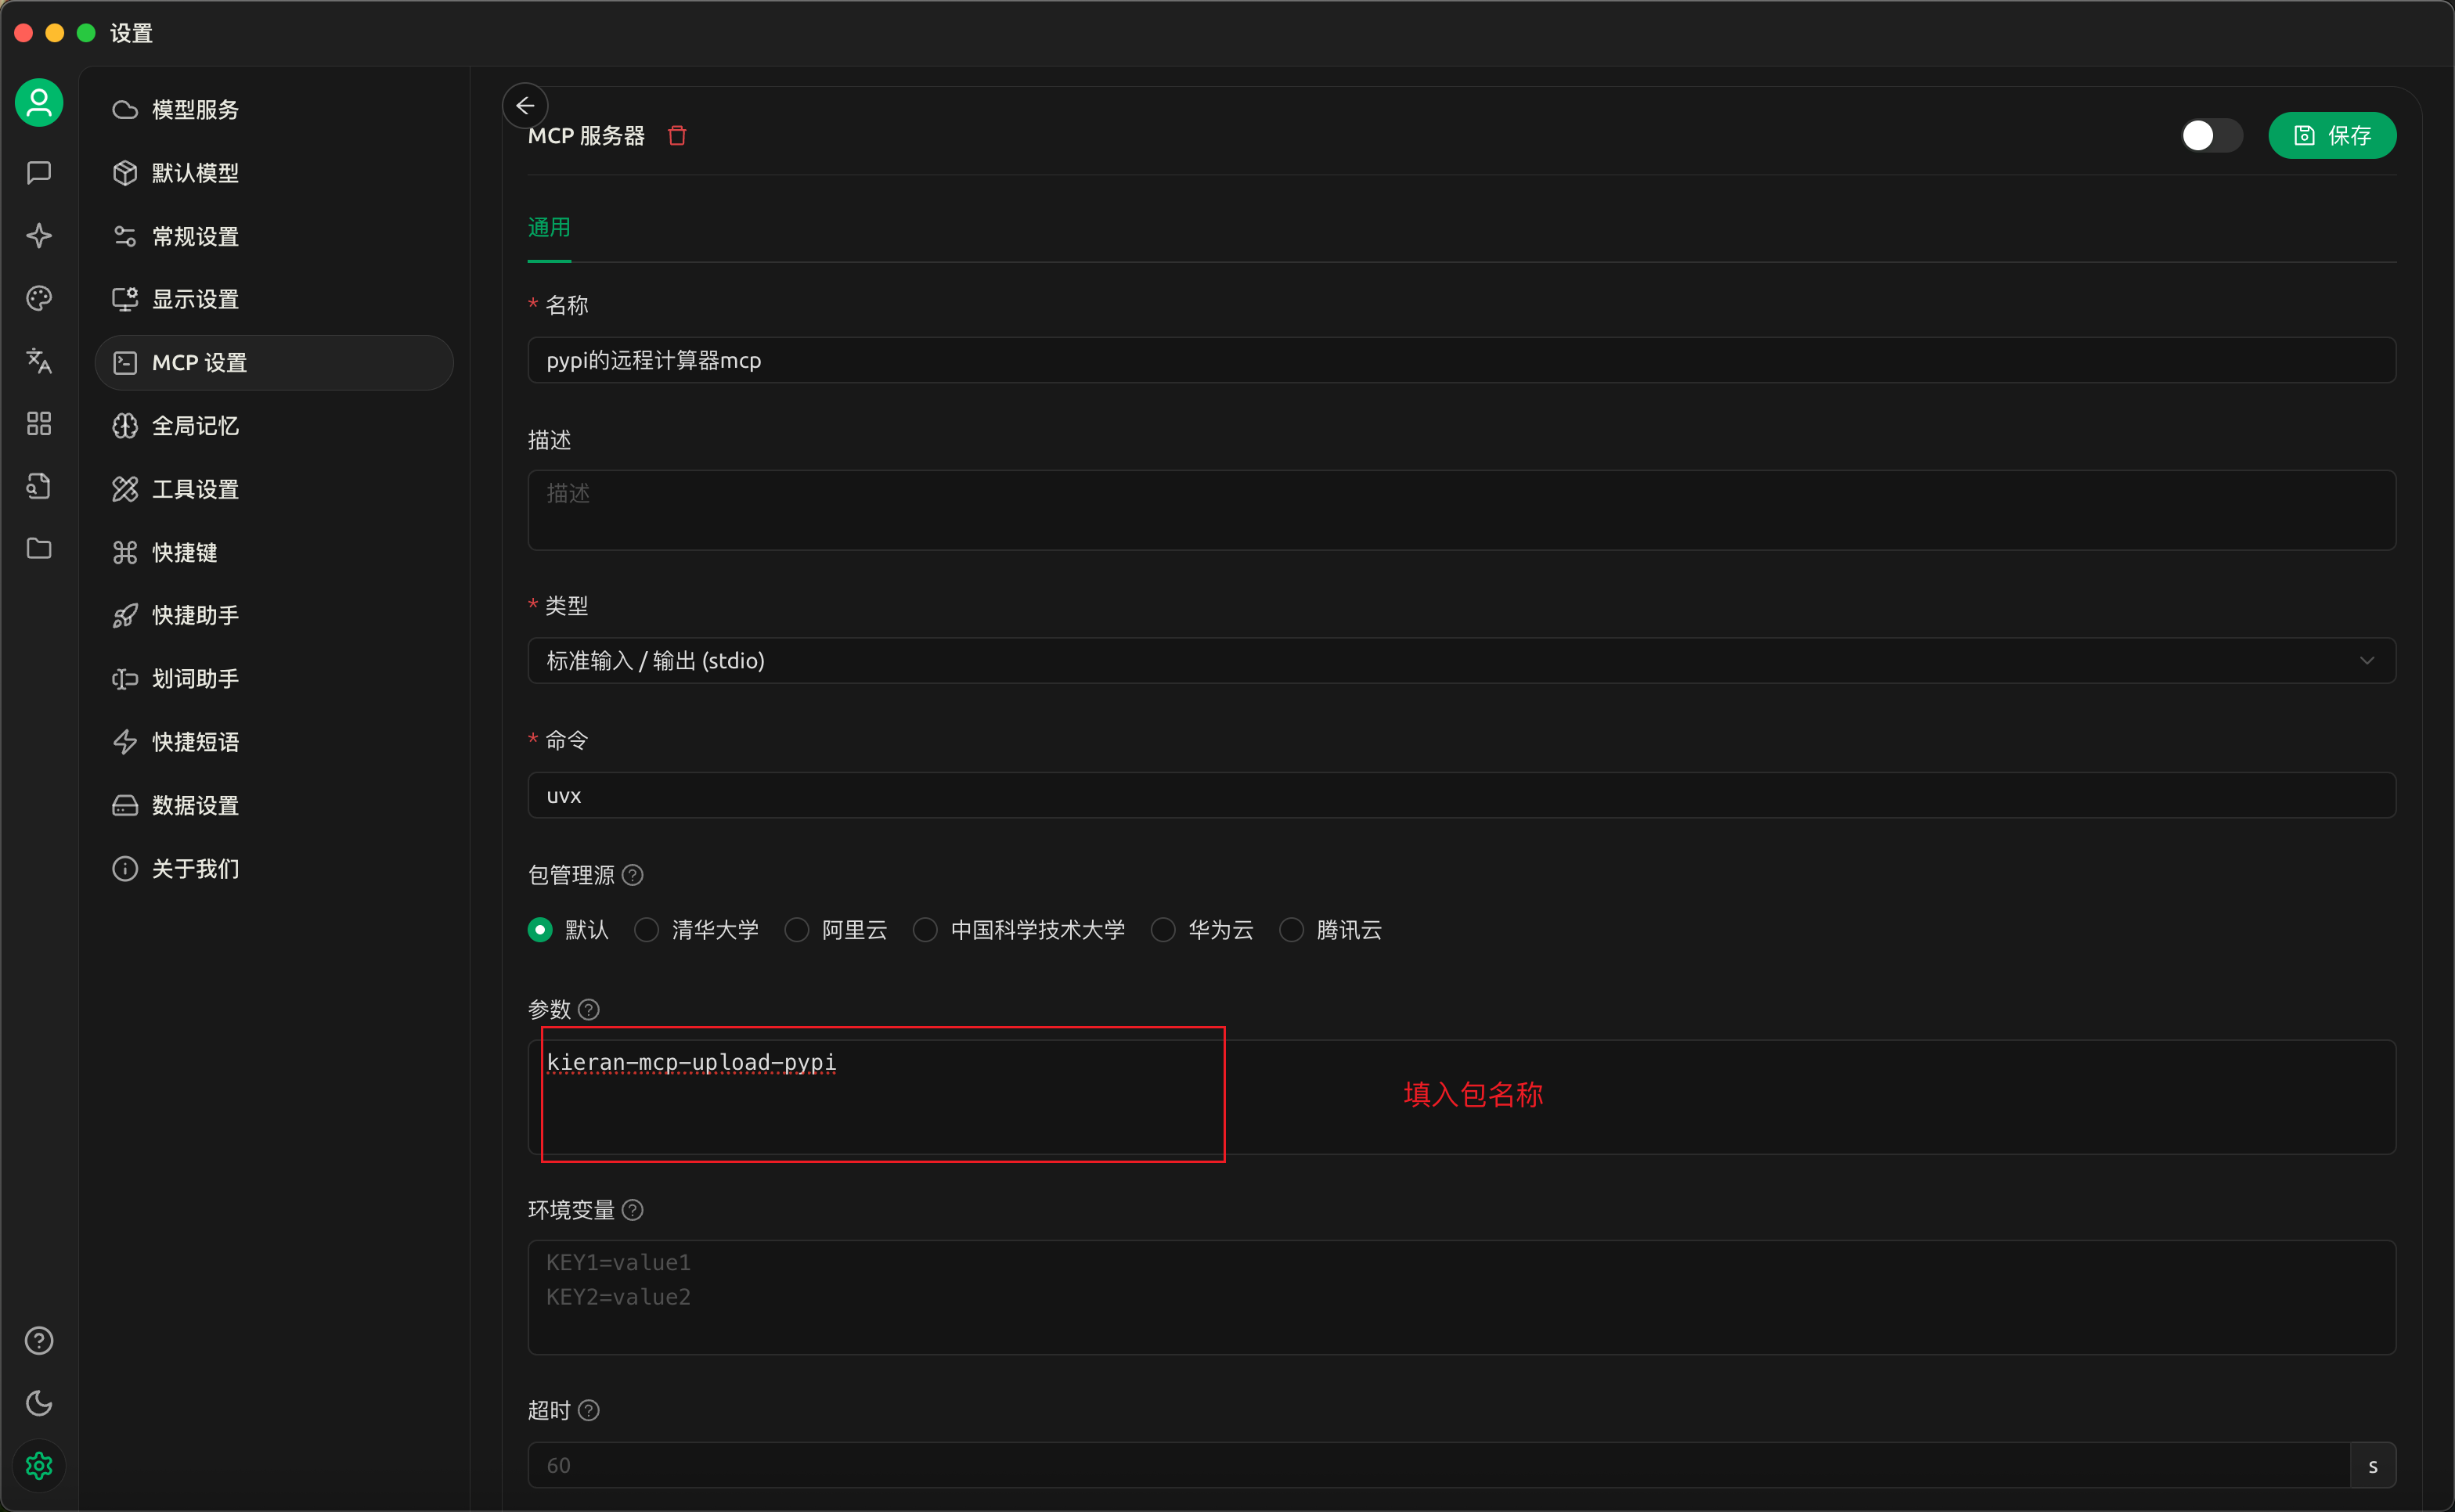Viewport: 2455px width, 1512px height.
Task: Open 默认模型 settings
Action: 274,173
